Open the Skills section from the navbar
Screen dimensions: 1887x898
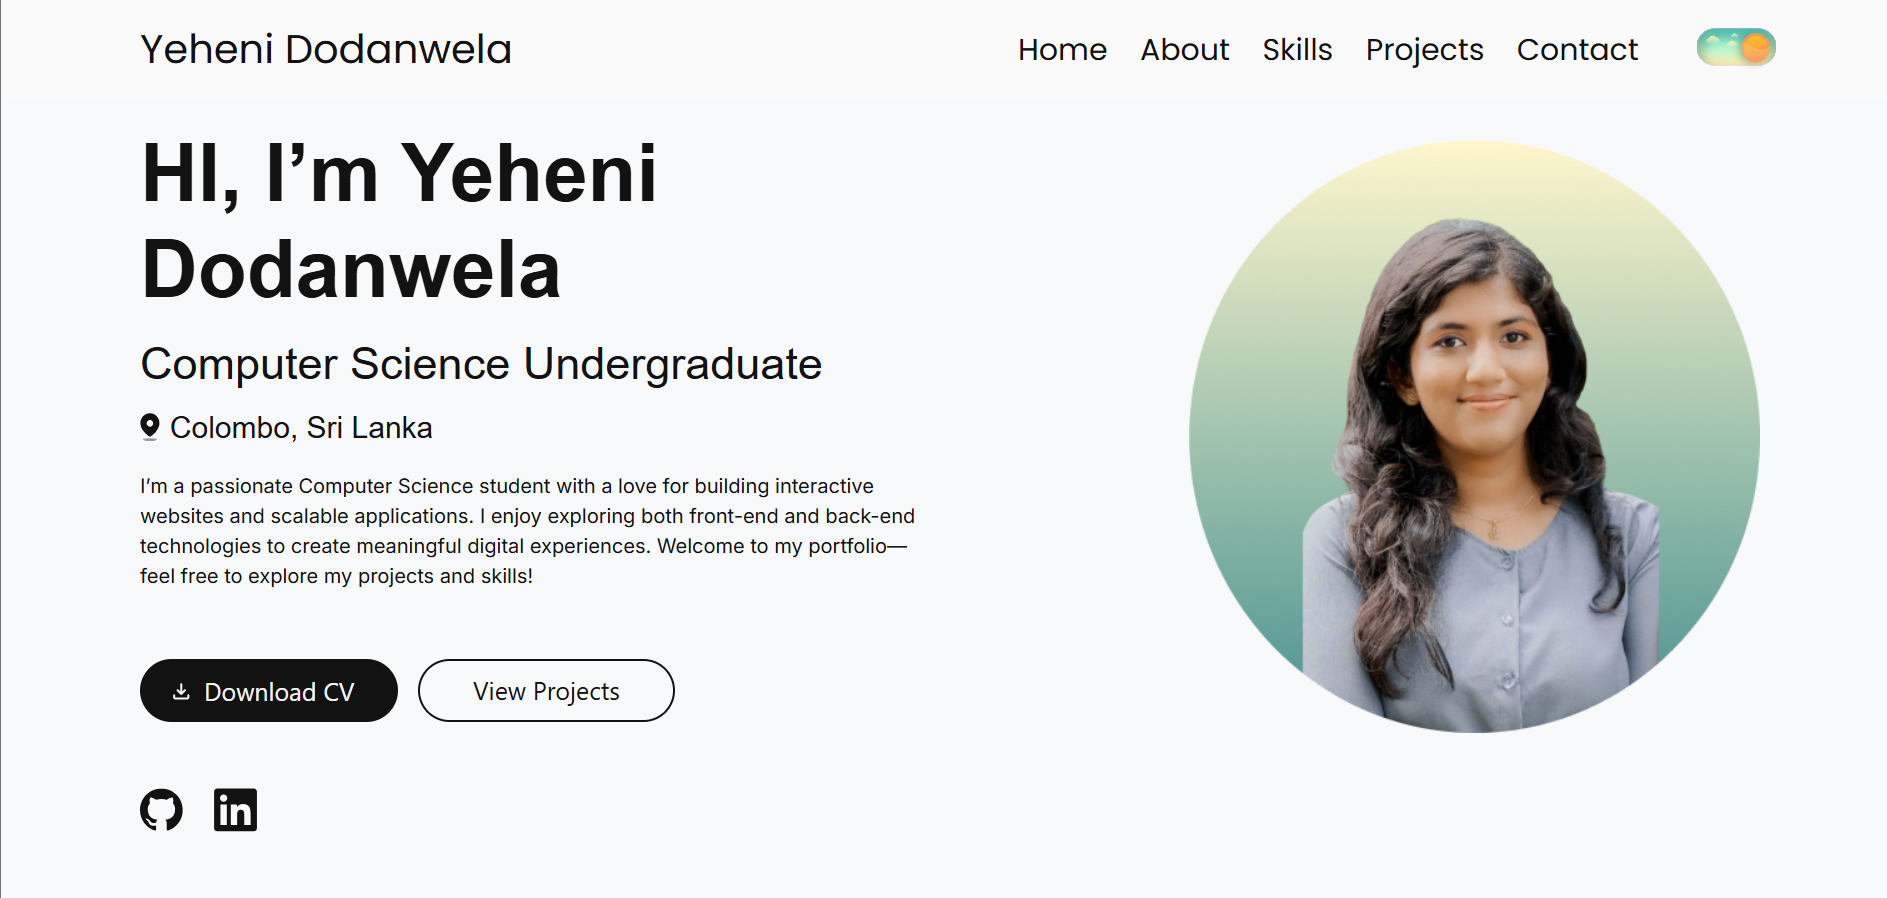pyautogui.click(x=1297, y=49)
